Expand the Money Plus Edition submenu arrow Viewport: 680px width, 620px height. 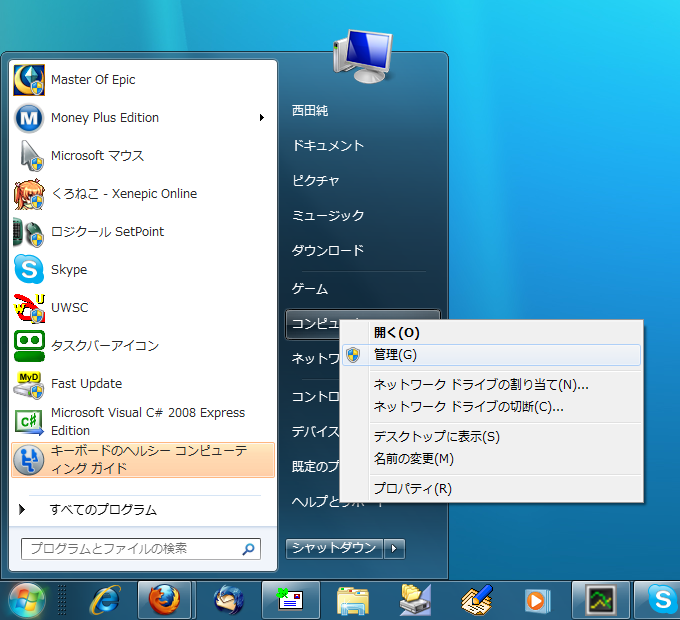point(262,118)
